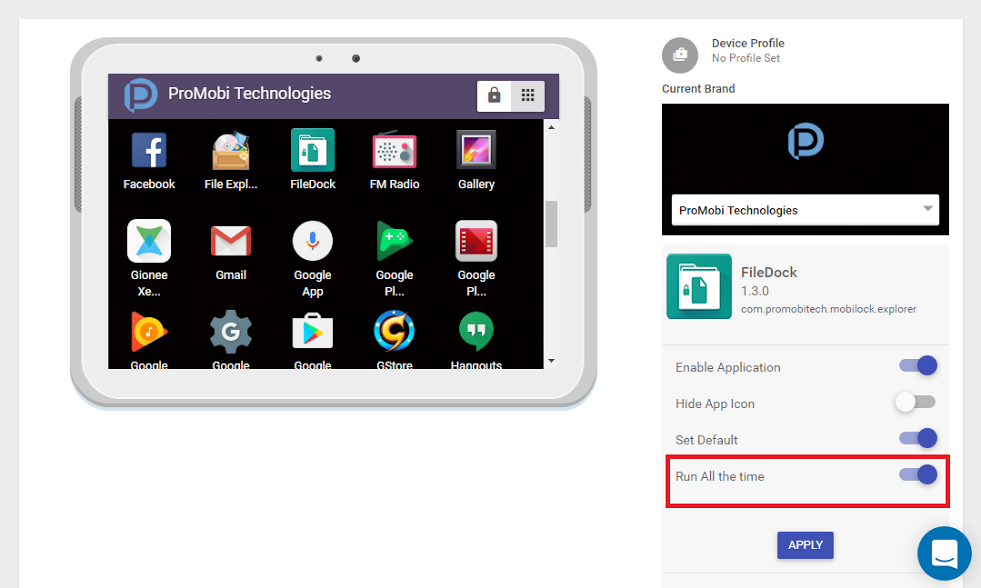Click the 'ProMobi Technologies' title in the tablet header
This screenshot has height=588, width=981.
(x=250, y=93)
